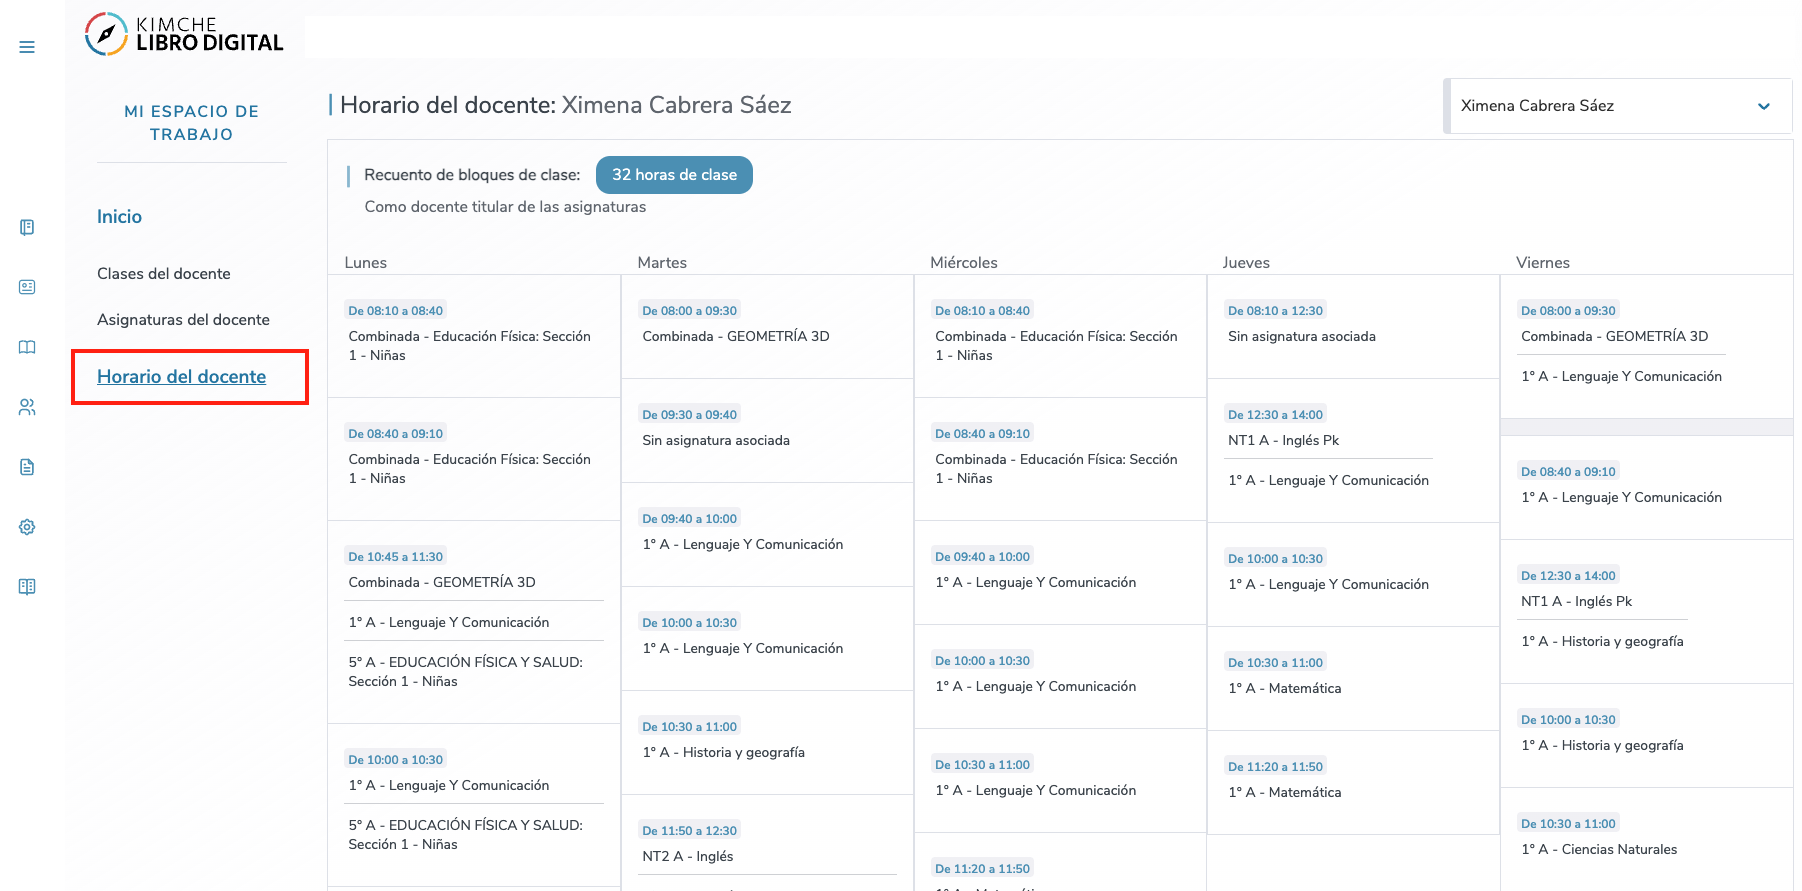
Task: Click the Miércoles column header
Action: click(964, 263)
